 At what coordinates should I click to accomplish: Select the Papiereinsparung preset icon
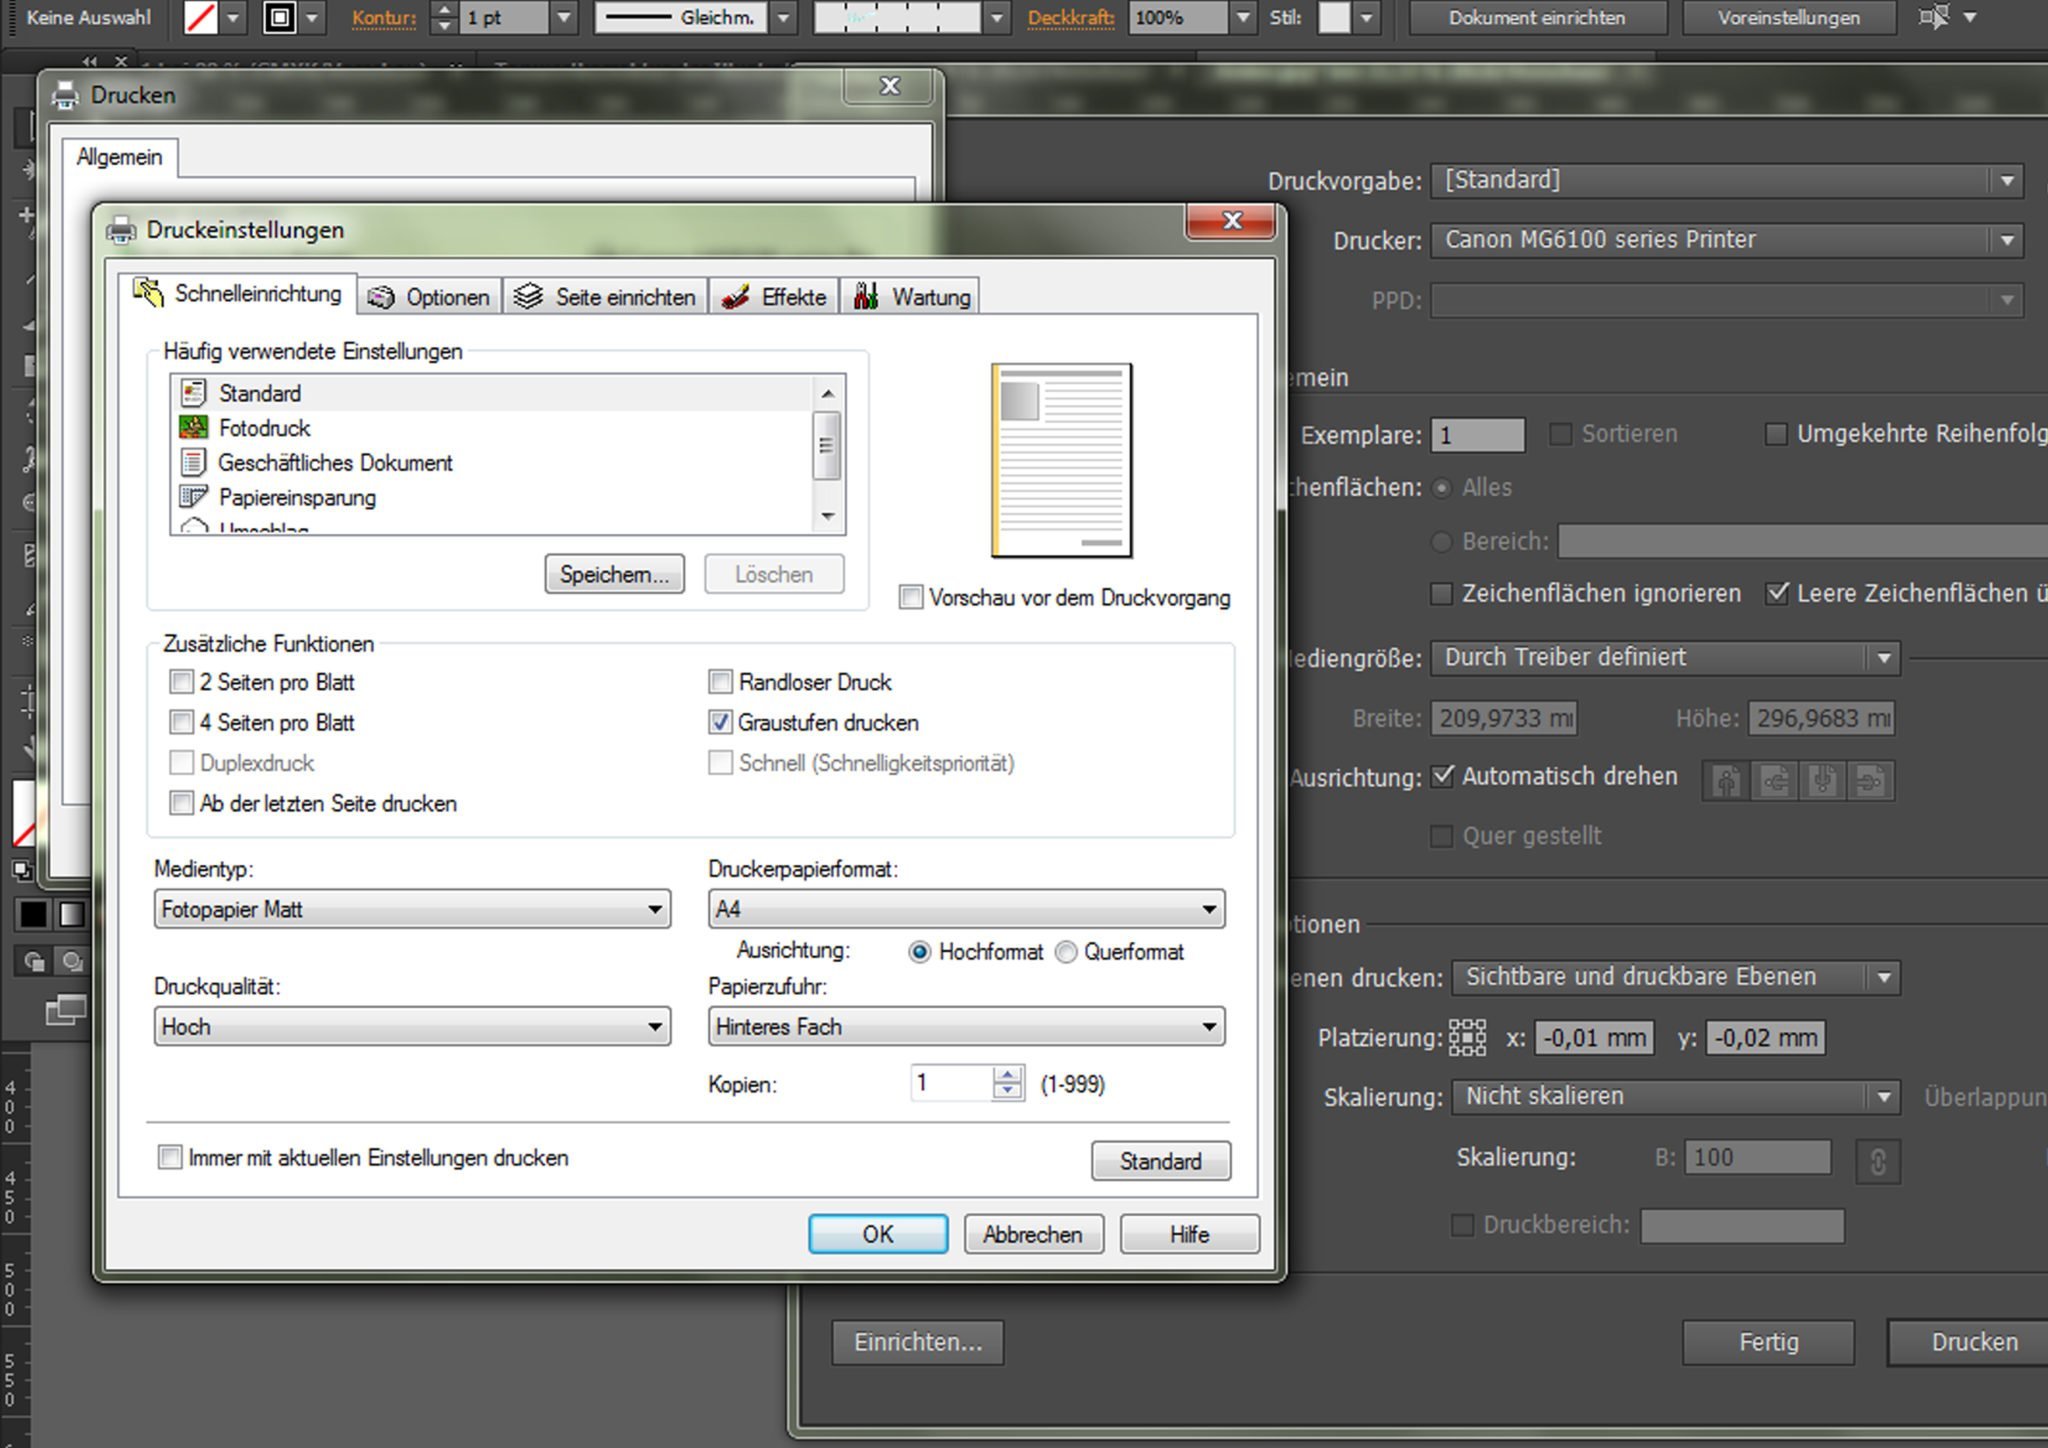[x=193, y=497]
